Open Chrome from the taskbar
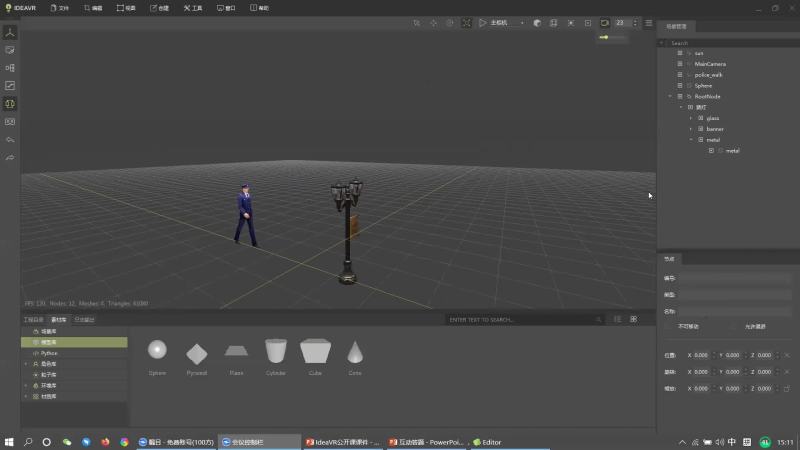The width and height of the screenshot is (800, 450). tap(124, 442)
